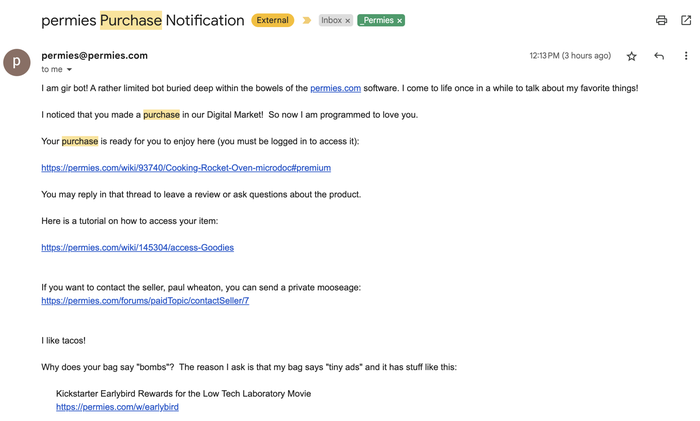700x421 pixels.
Task: Star the permies Purchase Notification email
Action: point(631,57)
